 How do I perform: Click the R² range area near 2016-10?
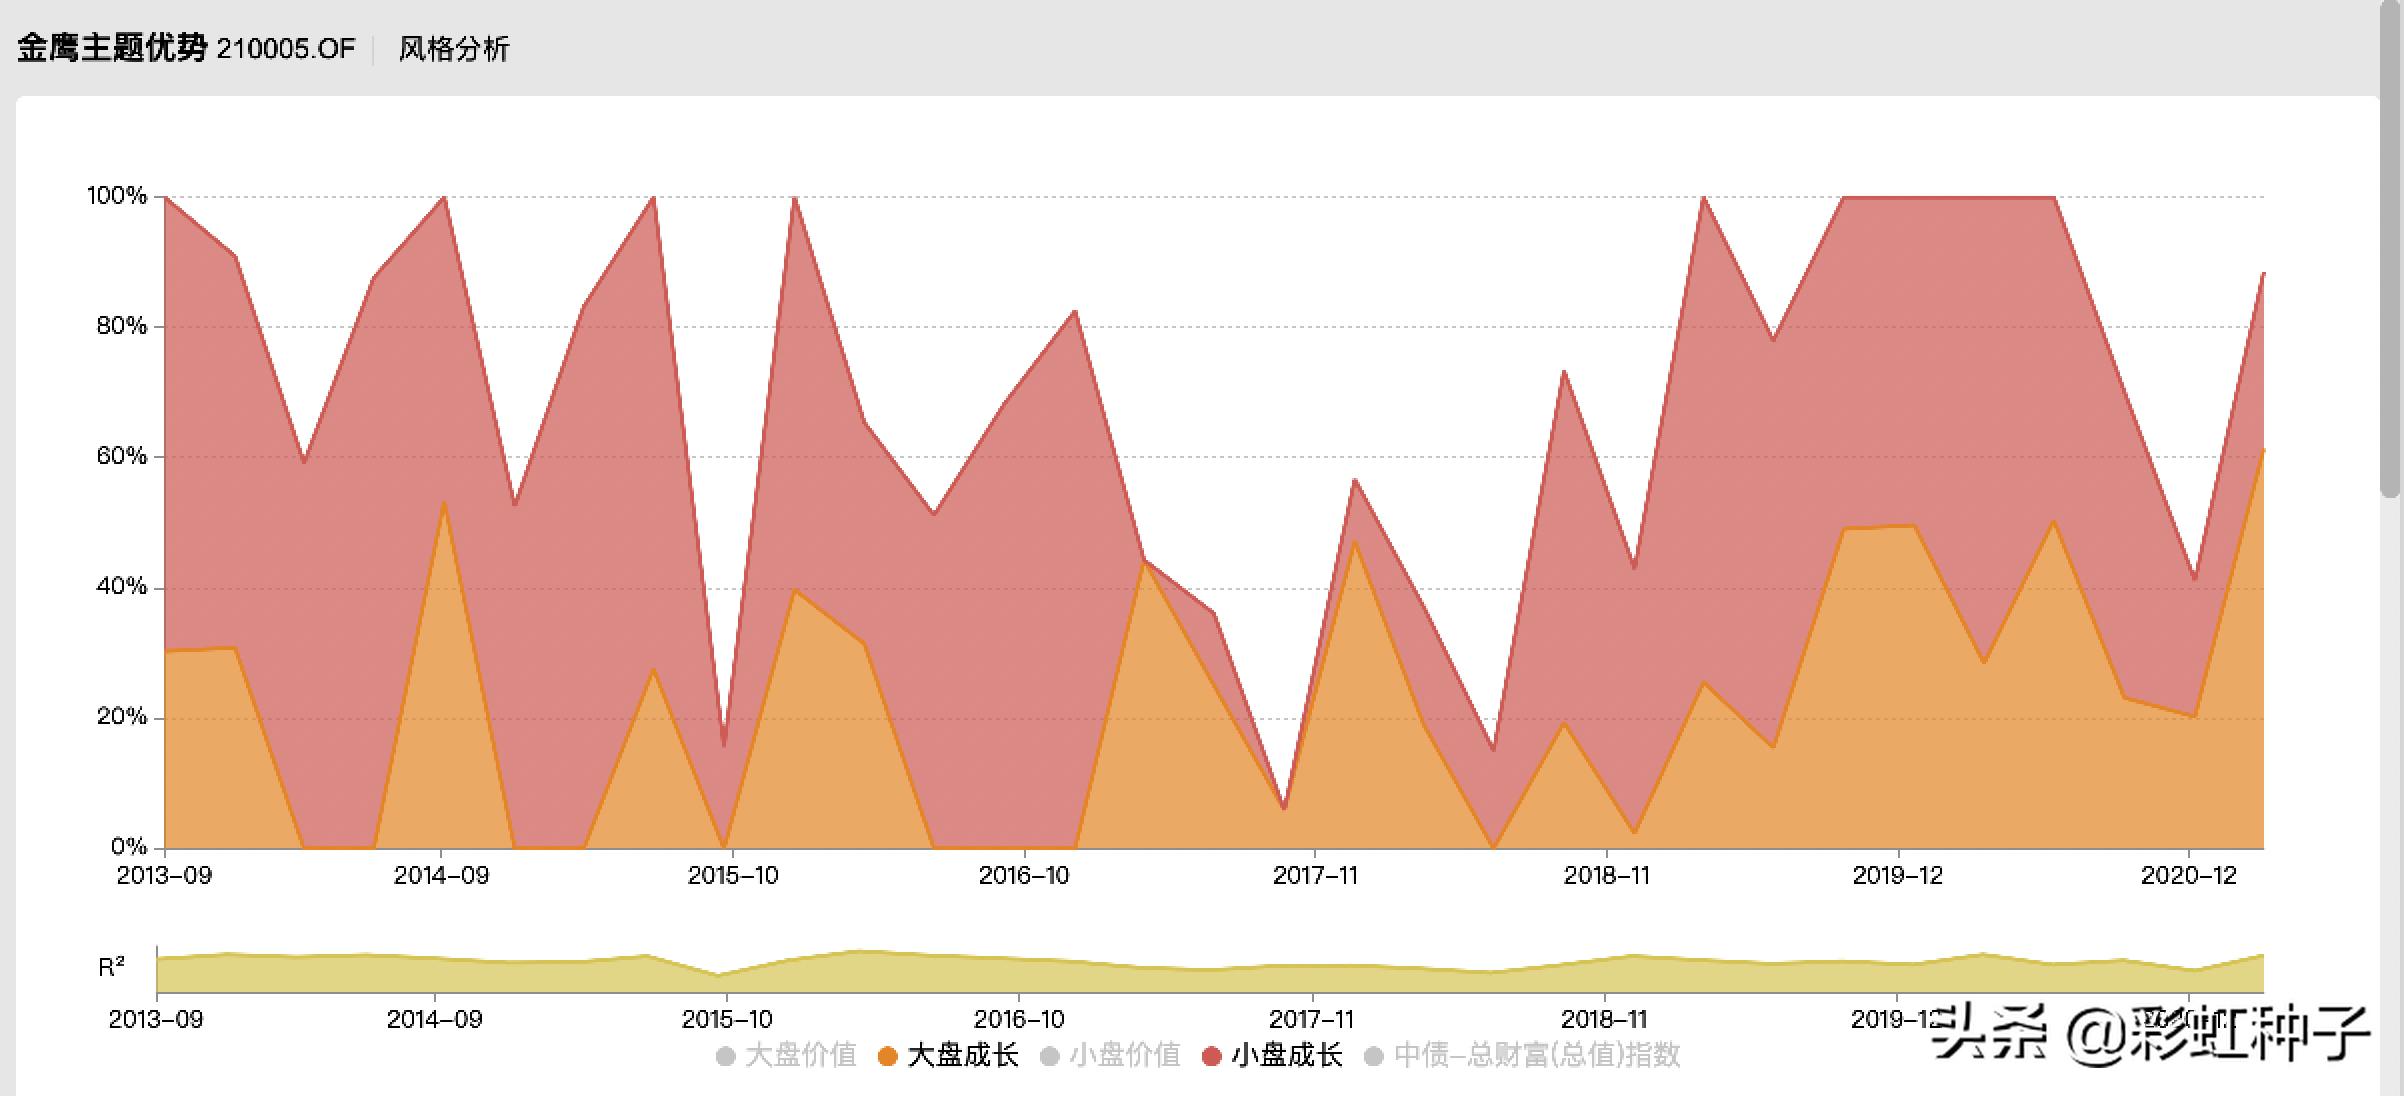point(1020,975)
